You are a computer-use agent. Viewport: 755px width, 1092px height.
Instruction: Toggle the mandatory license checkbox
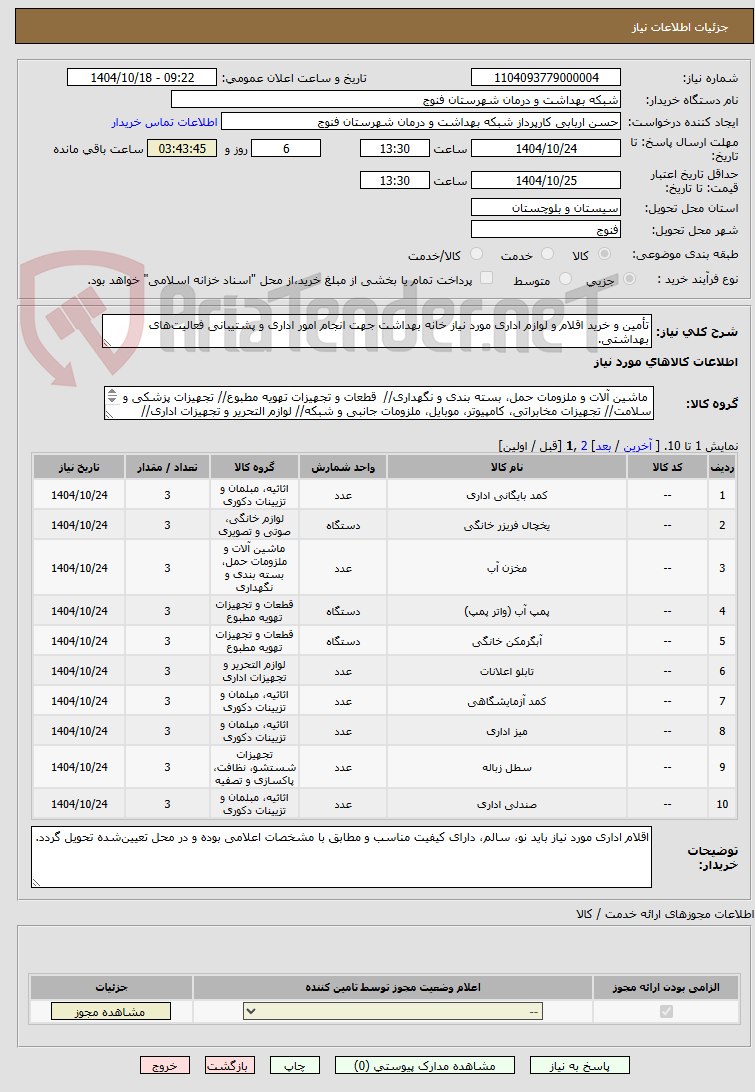click(x=667, y=1011)
